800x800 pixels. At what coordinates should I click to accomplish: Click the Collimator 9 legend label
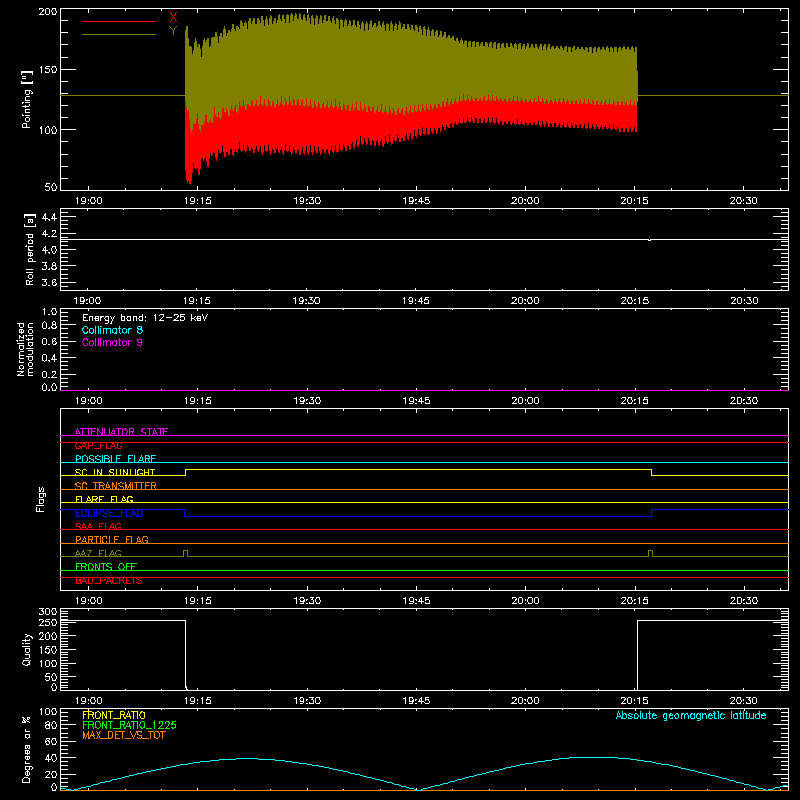point(112,342)
